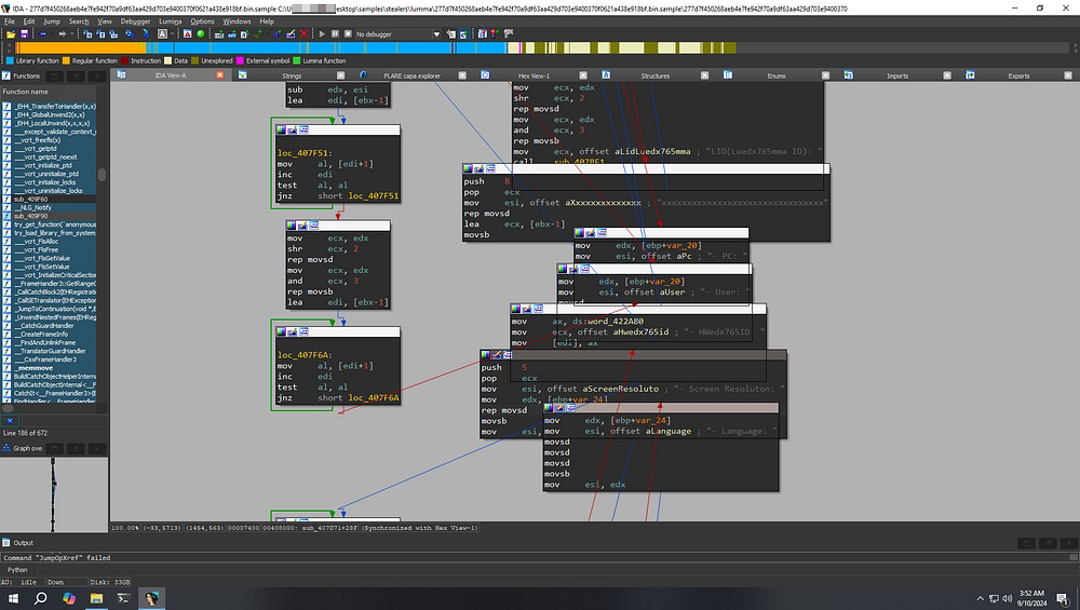
Task: Open the Lumina menu
Action: 170,21
